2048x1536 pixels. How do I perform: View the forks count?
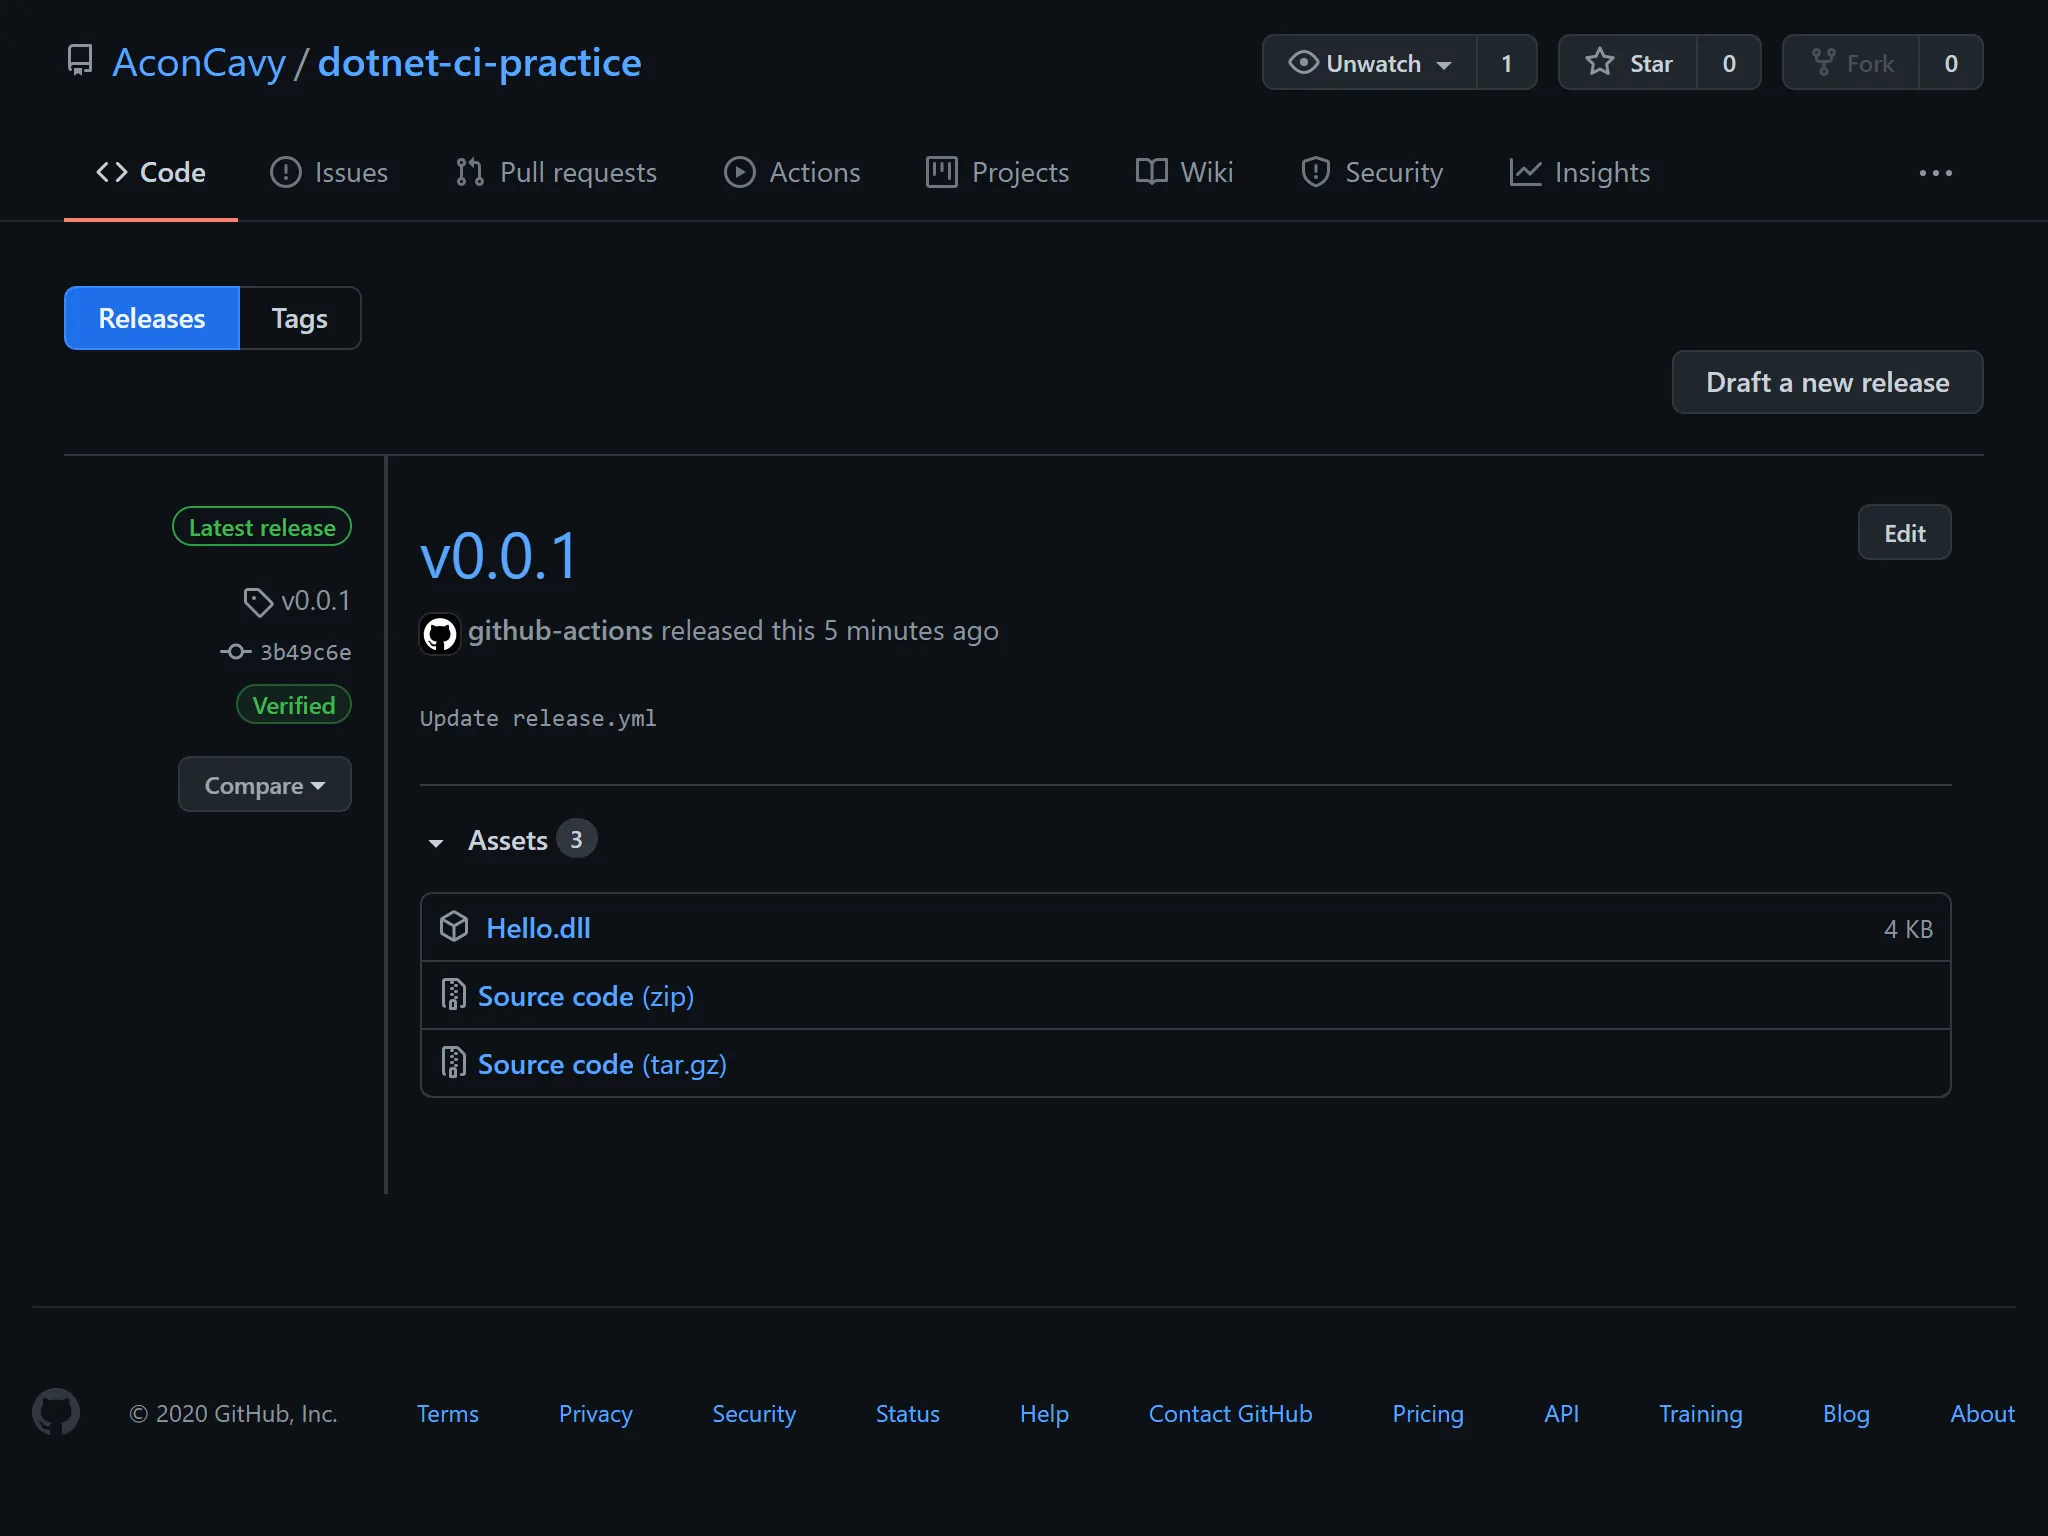point(1951,63)
